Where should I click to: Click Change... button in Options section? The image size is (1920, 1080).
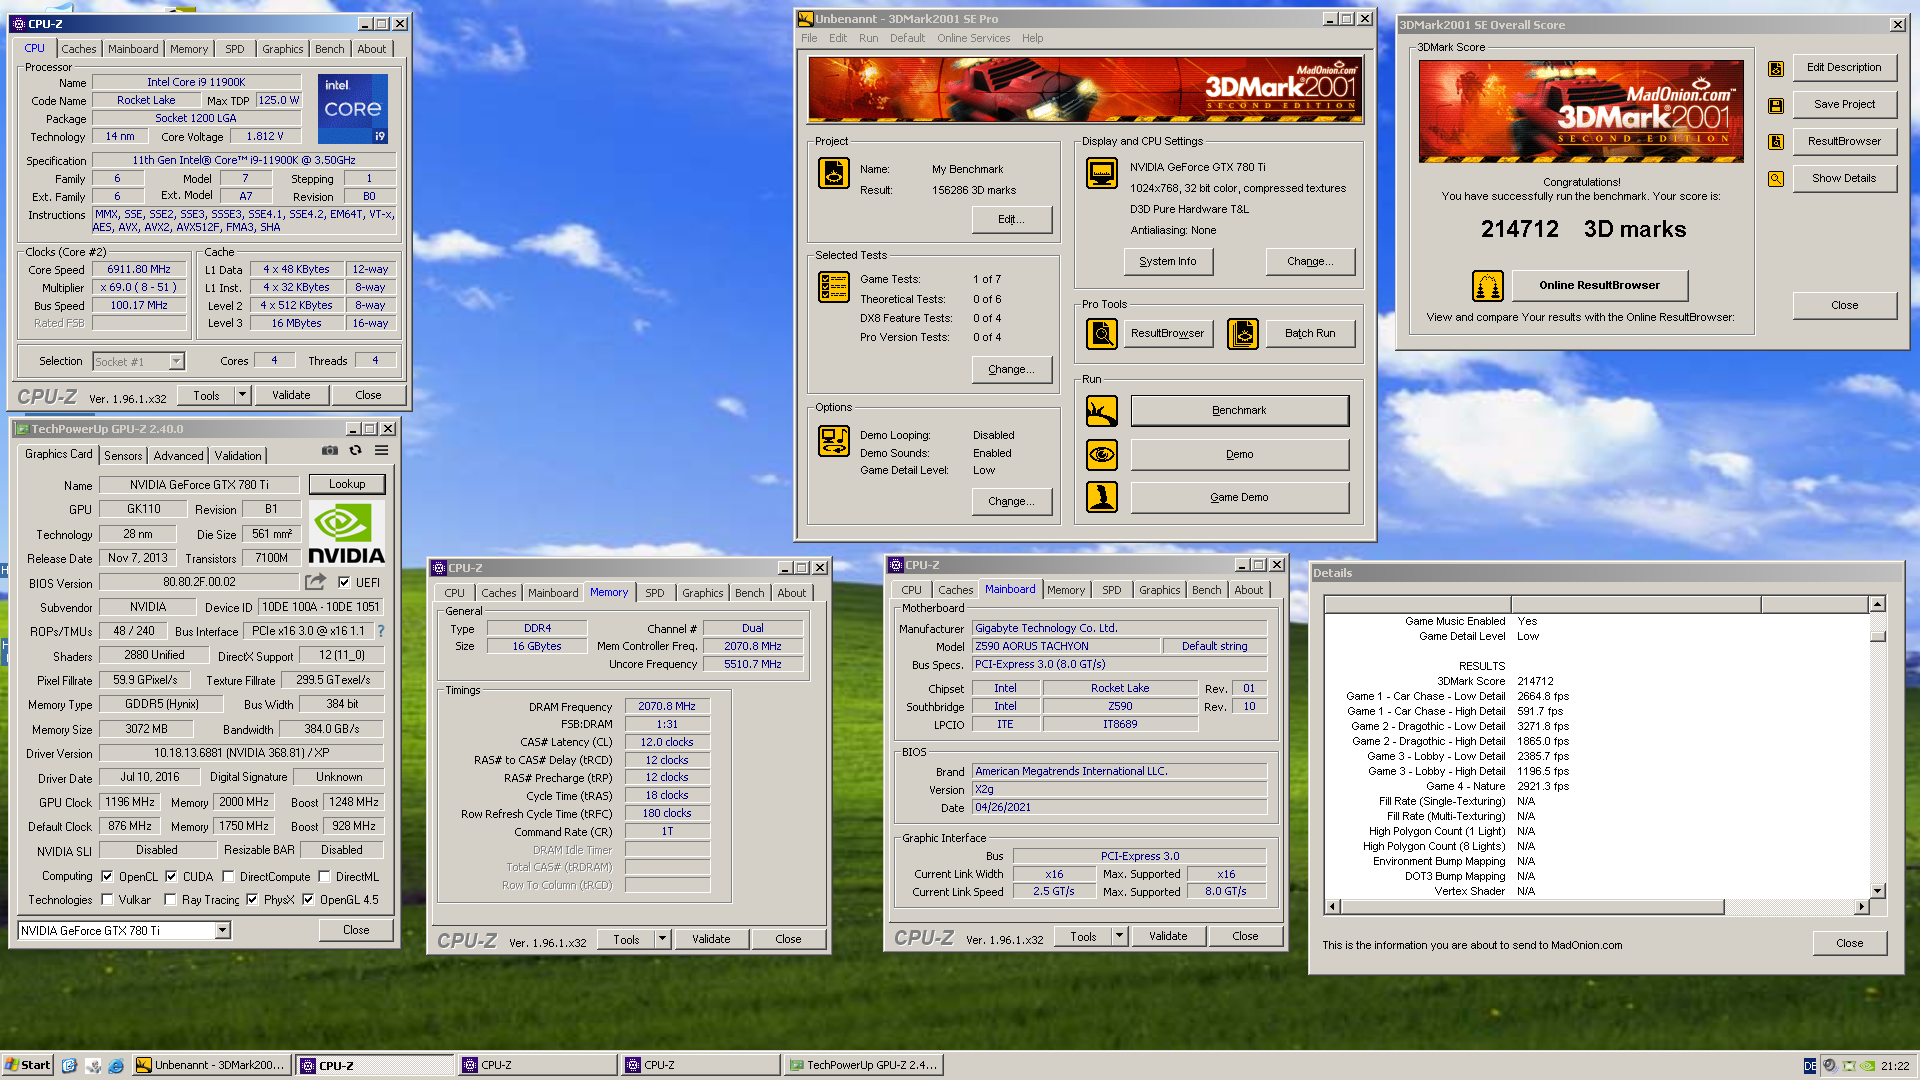point(1011,502)
